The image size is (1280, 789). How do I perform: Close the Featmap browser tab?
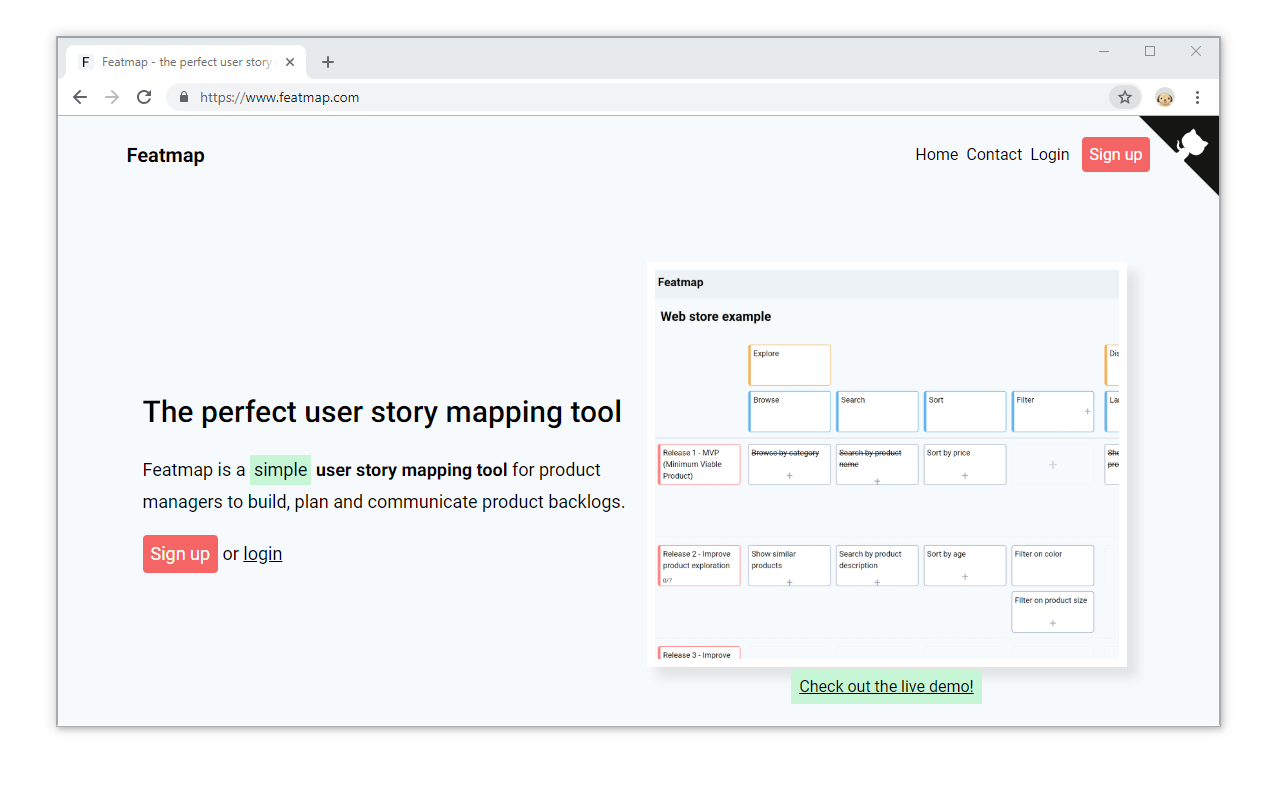(x=290, y=62)
